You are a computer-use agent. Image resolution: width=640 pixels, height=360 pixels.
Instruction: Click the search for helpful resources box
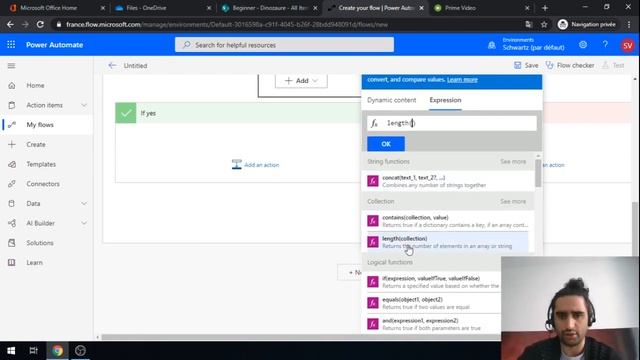pyautogui.click(x=284, y=45)
